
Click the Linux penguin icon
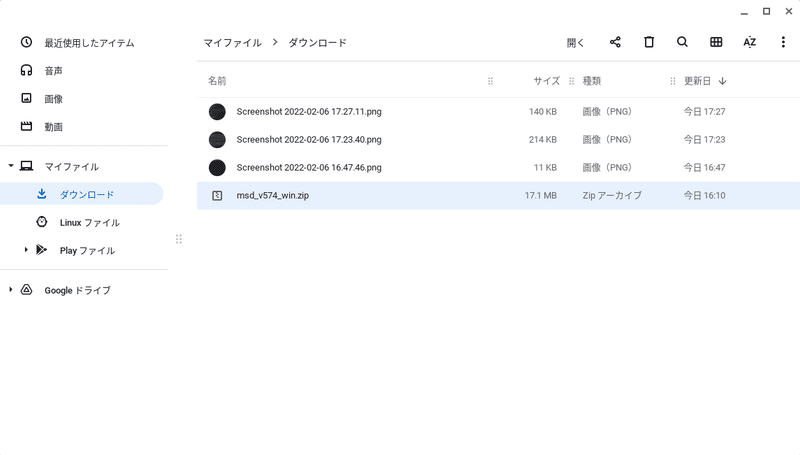tap(42, 222)
